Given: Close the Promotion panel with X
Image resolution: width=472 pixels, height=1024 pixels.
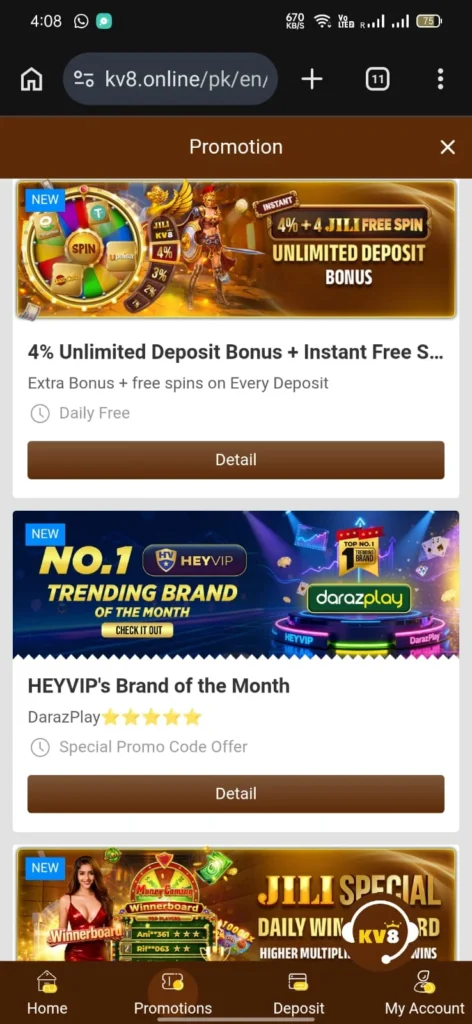Looking at the screenshot, I should [447, 147].
